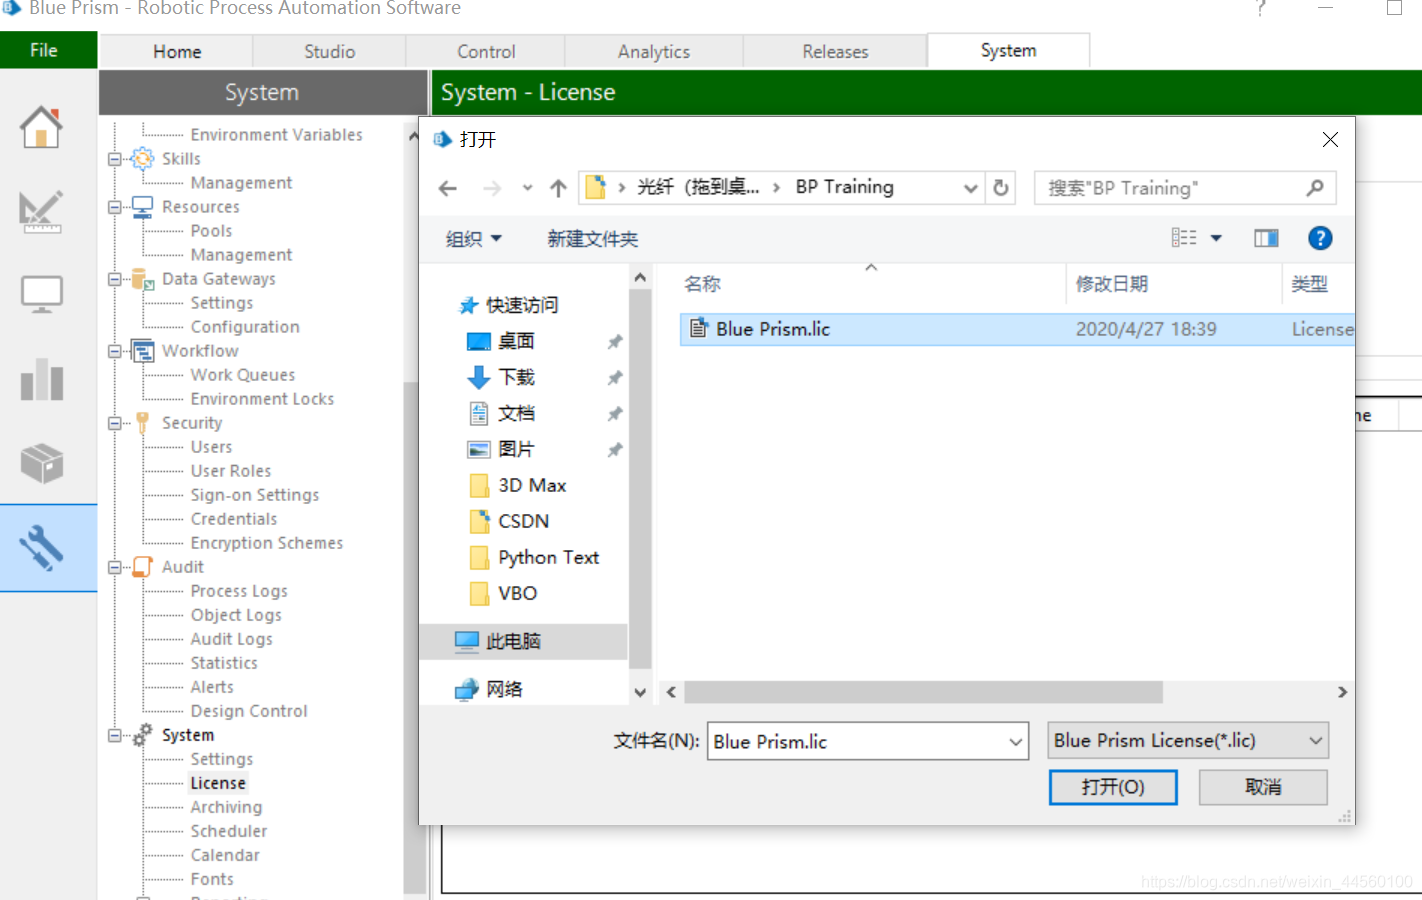The image size is (1422, 900).
Task: Click the file list horizontal scrollbar
Action: pos(923,692)
